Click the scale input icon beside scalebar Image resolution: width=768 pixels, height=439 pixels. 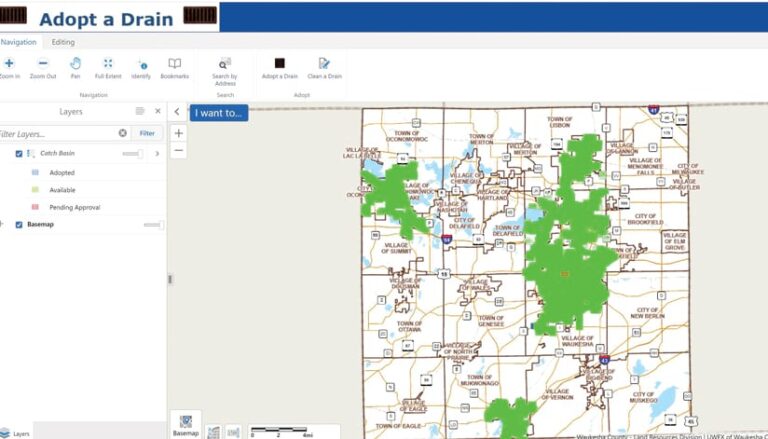(x=234, y=432)
